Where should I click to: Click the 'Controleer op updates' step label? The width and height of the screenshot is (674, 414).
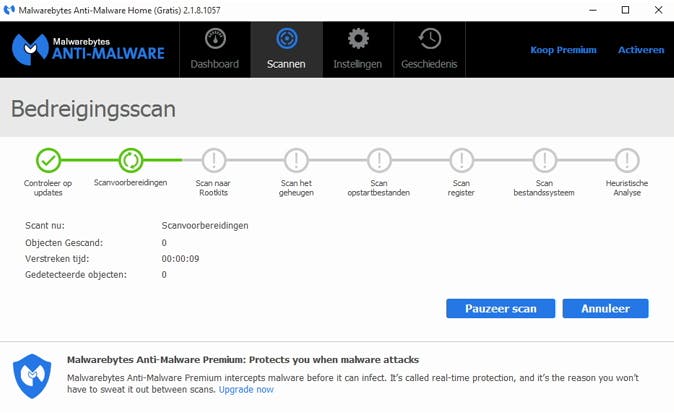tap(48, 188)
